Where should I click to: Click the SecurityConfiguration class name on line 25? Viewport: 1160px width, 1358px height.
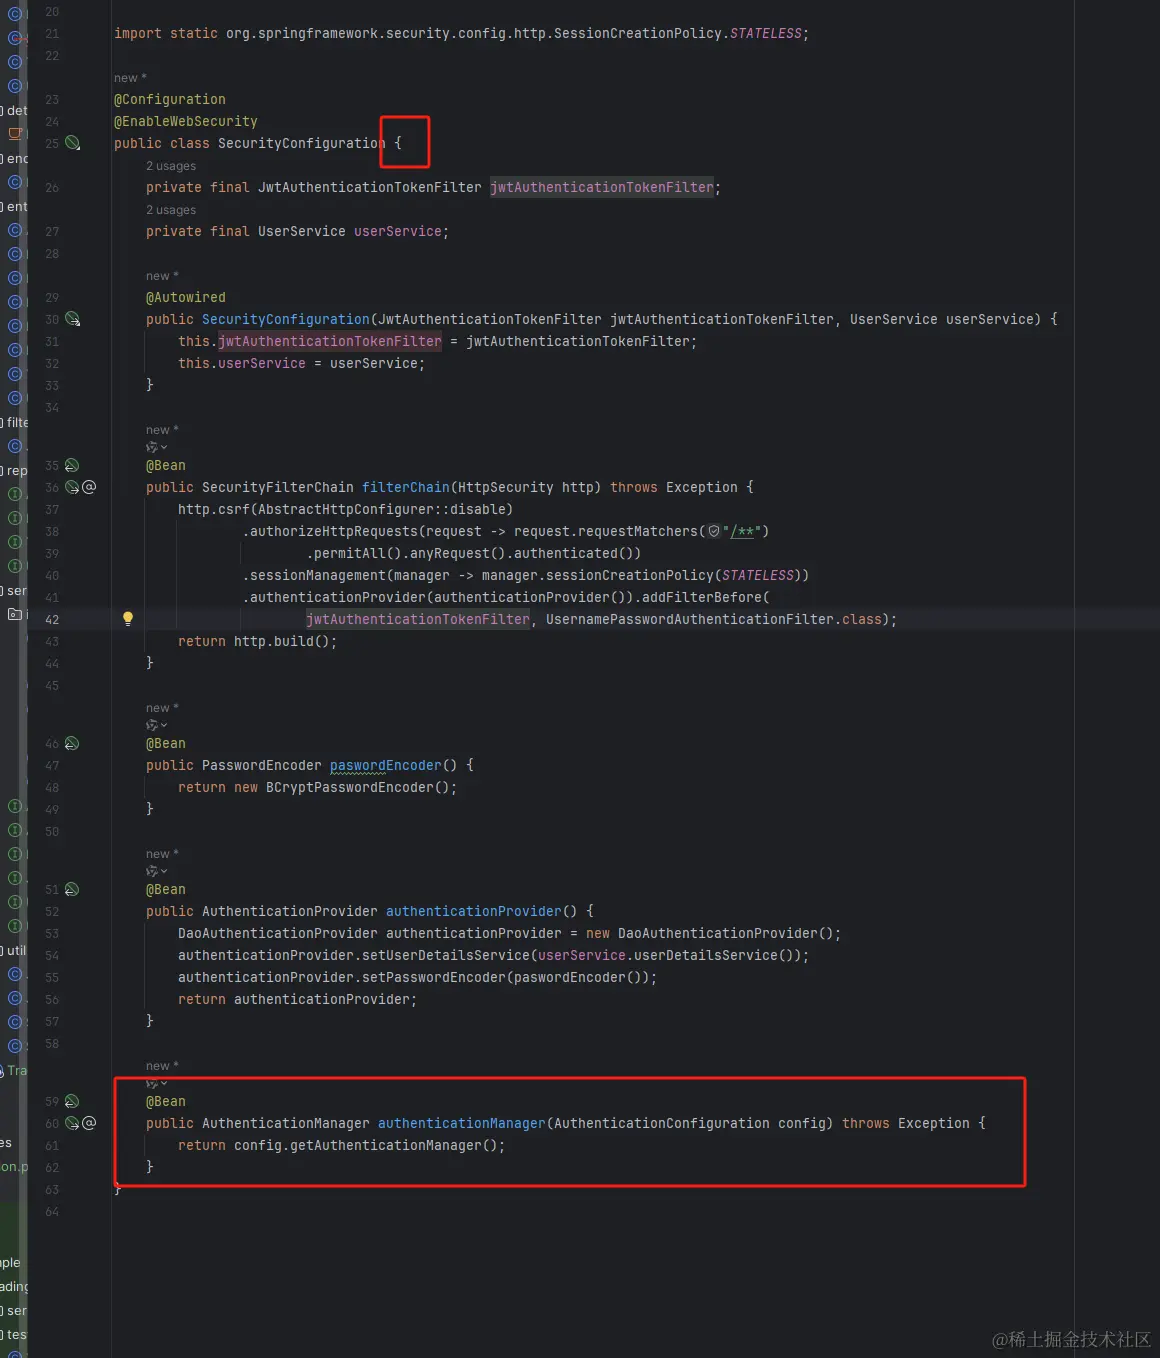pyautogui.click(x=301, y=143)
